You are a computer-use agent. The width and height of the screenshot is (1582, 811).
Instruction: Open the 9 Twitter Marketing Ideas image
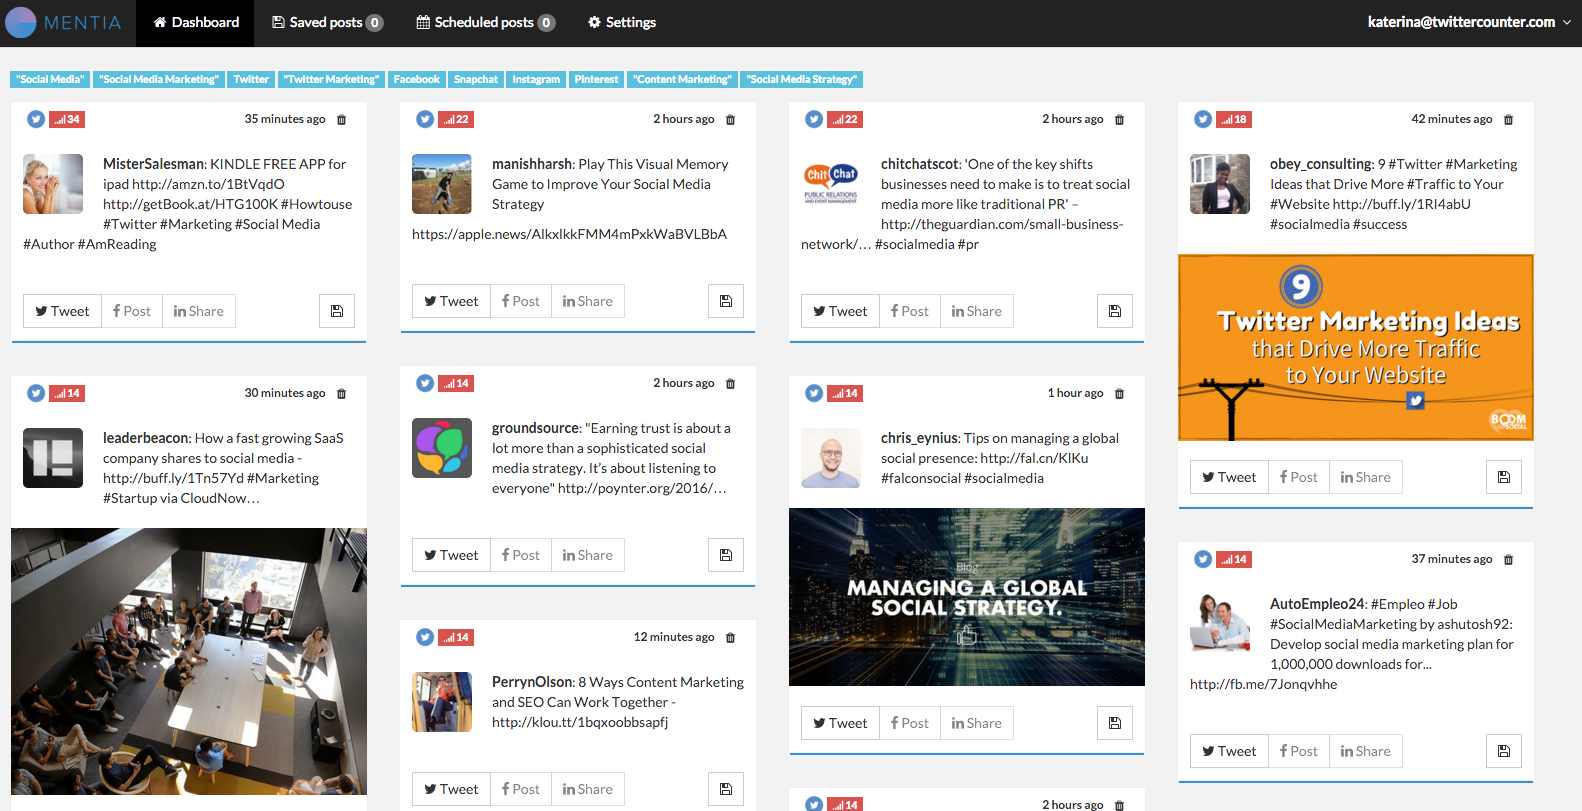coord(1356,348)
